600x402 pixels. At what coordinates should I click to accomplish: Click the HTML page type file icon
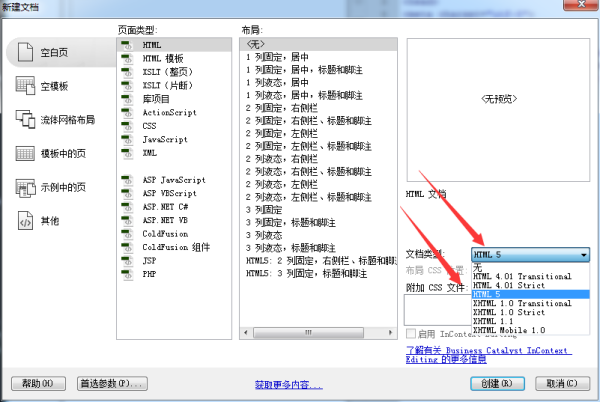pos(127,45)
